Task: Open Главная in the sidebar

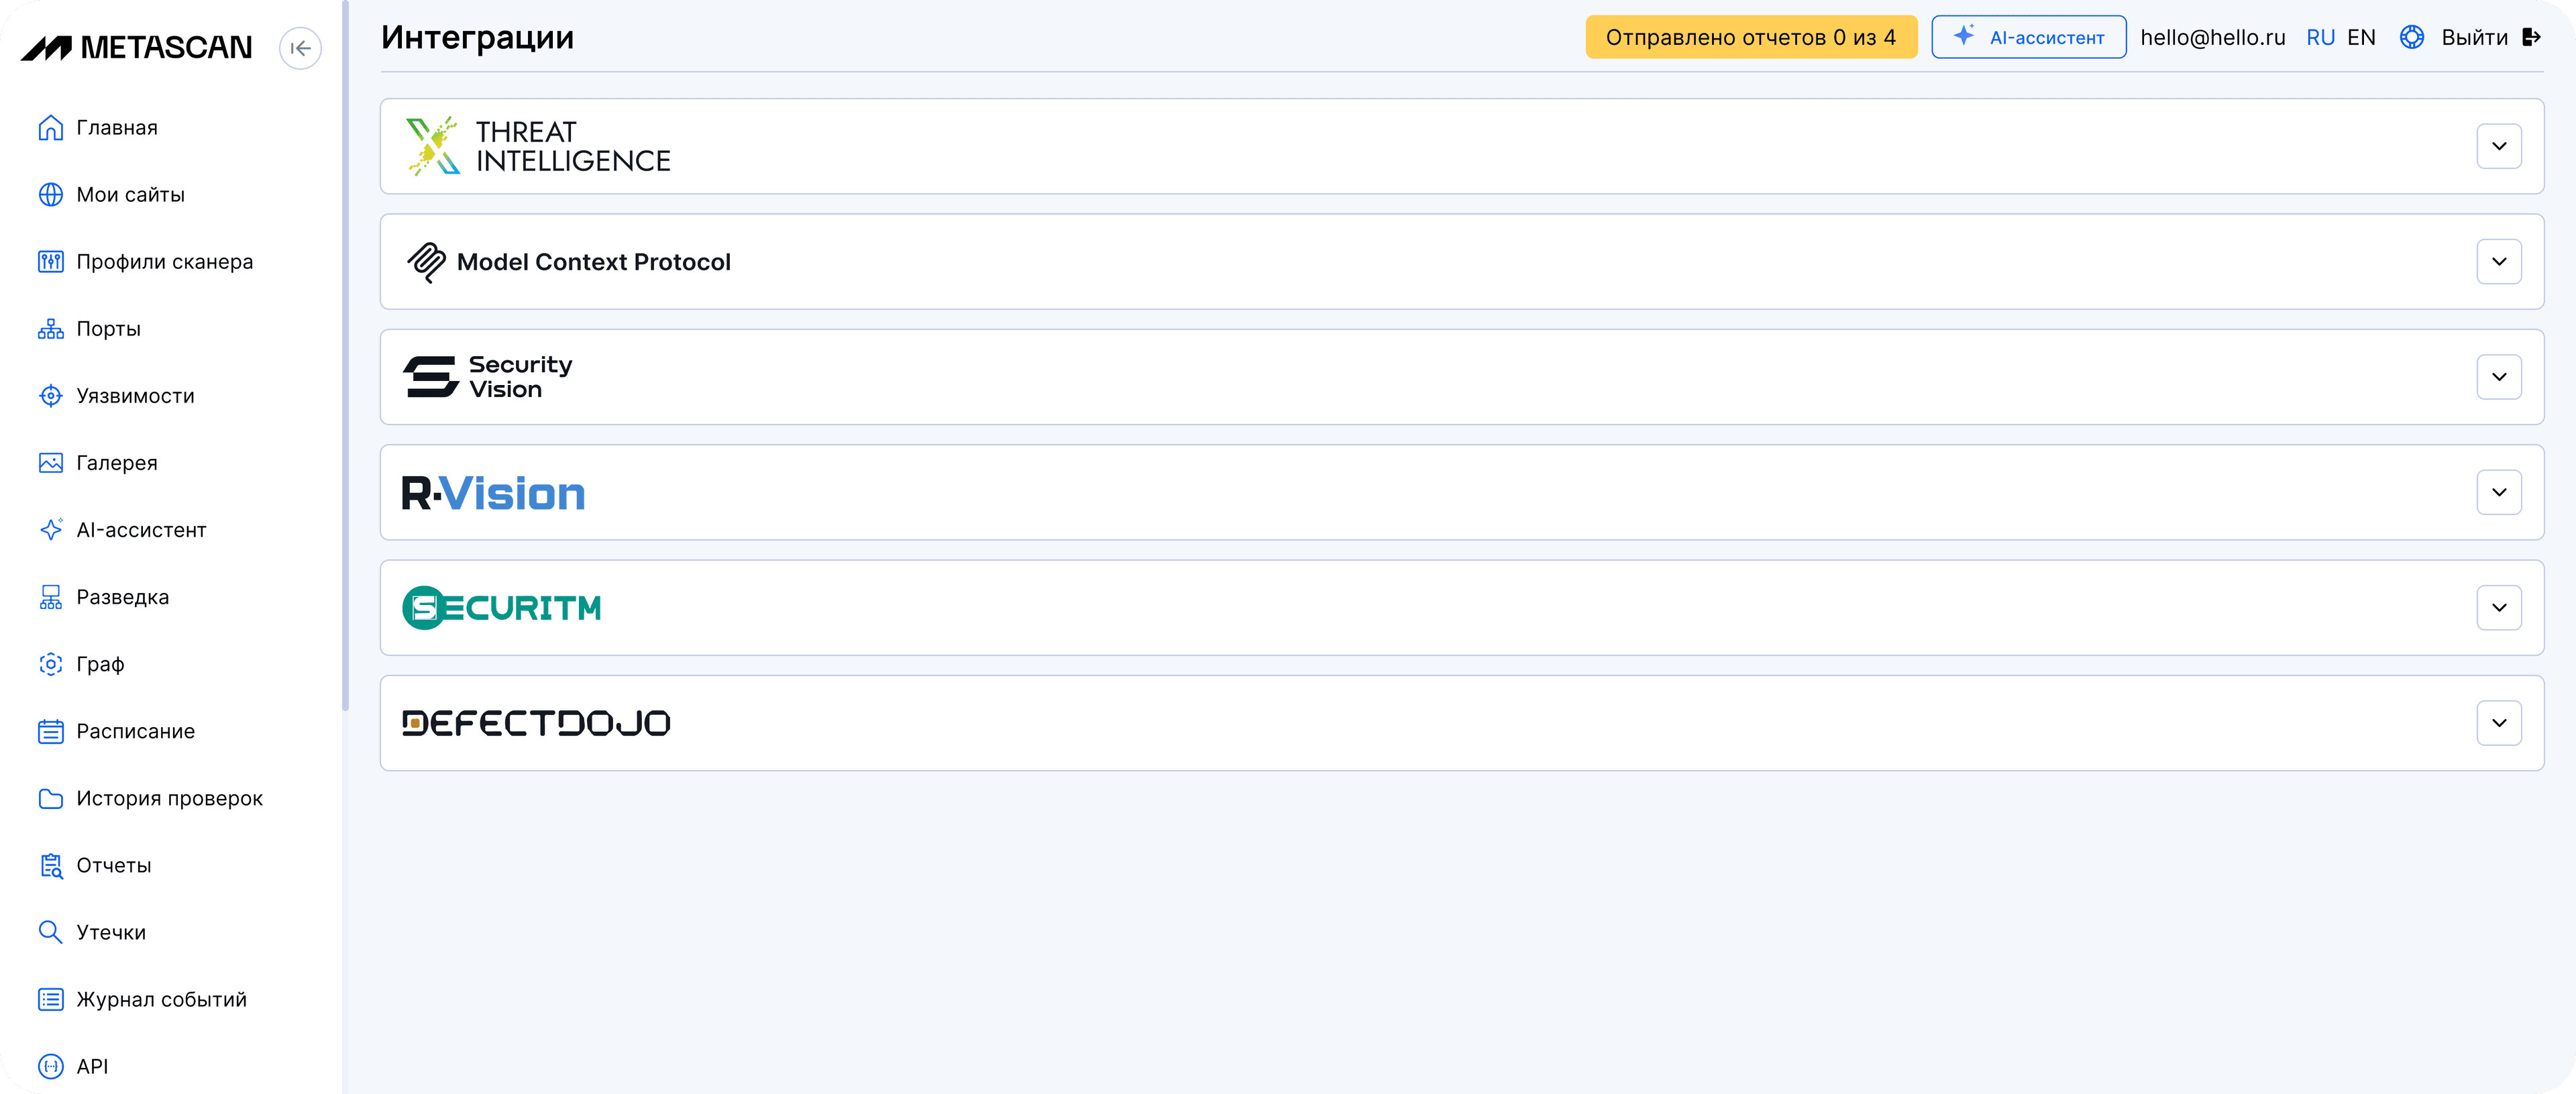Action: pyautogui.click(x=117, y=128)
